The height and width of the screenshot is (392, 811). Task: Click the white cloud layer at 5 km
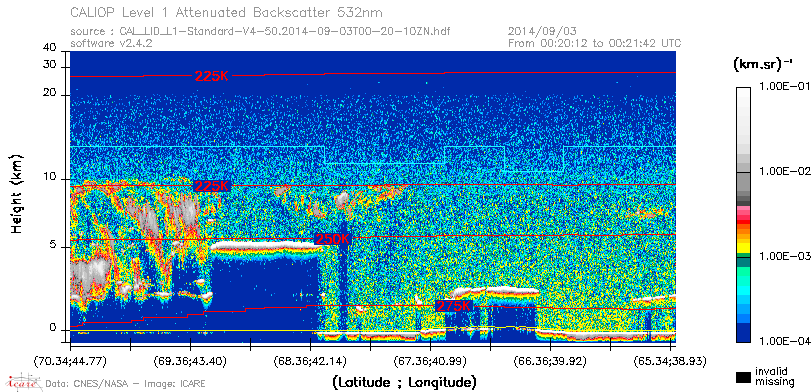pos(266,246)
